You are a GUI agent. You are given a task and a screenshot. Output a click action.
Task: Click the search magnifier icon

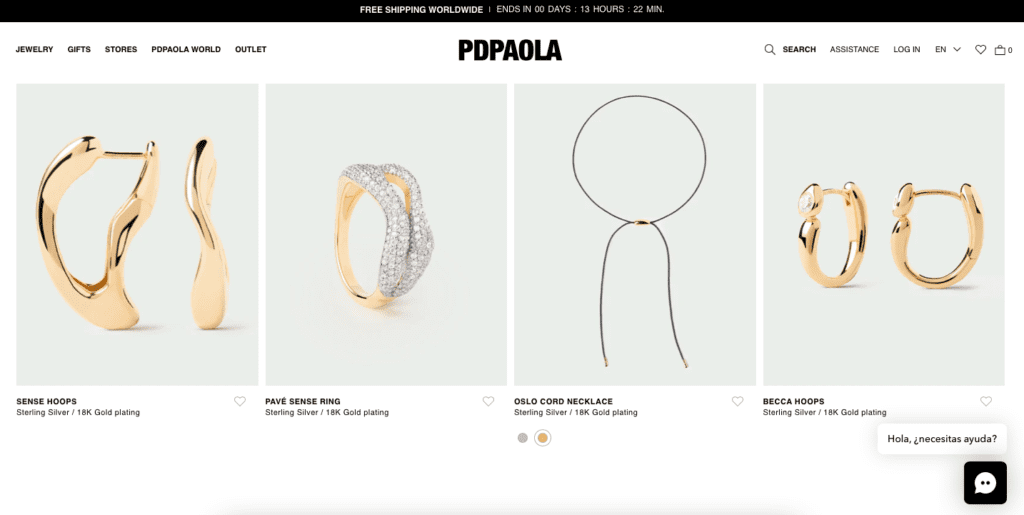[770, 50]
